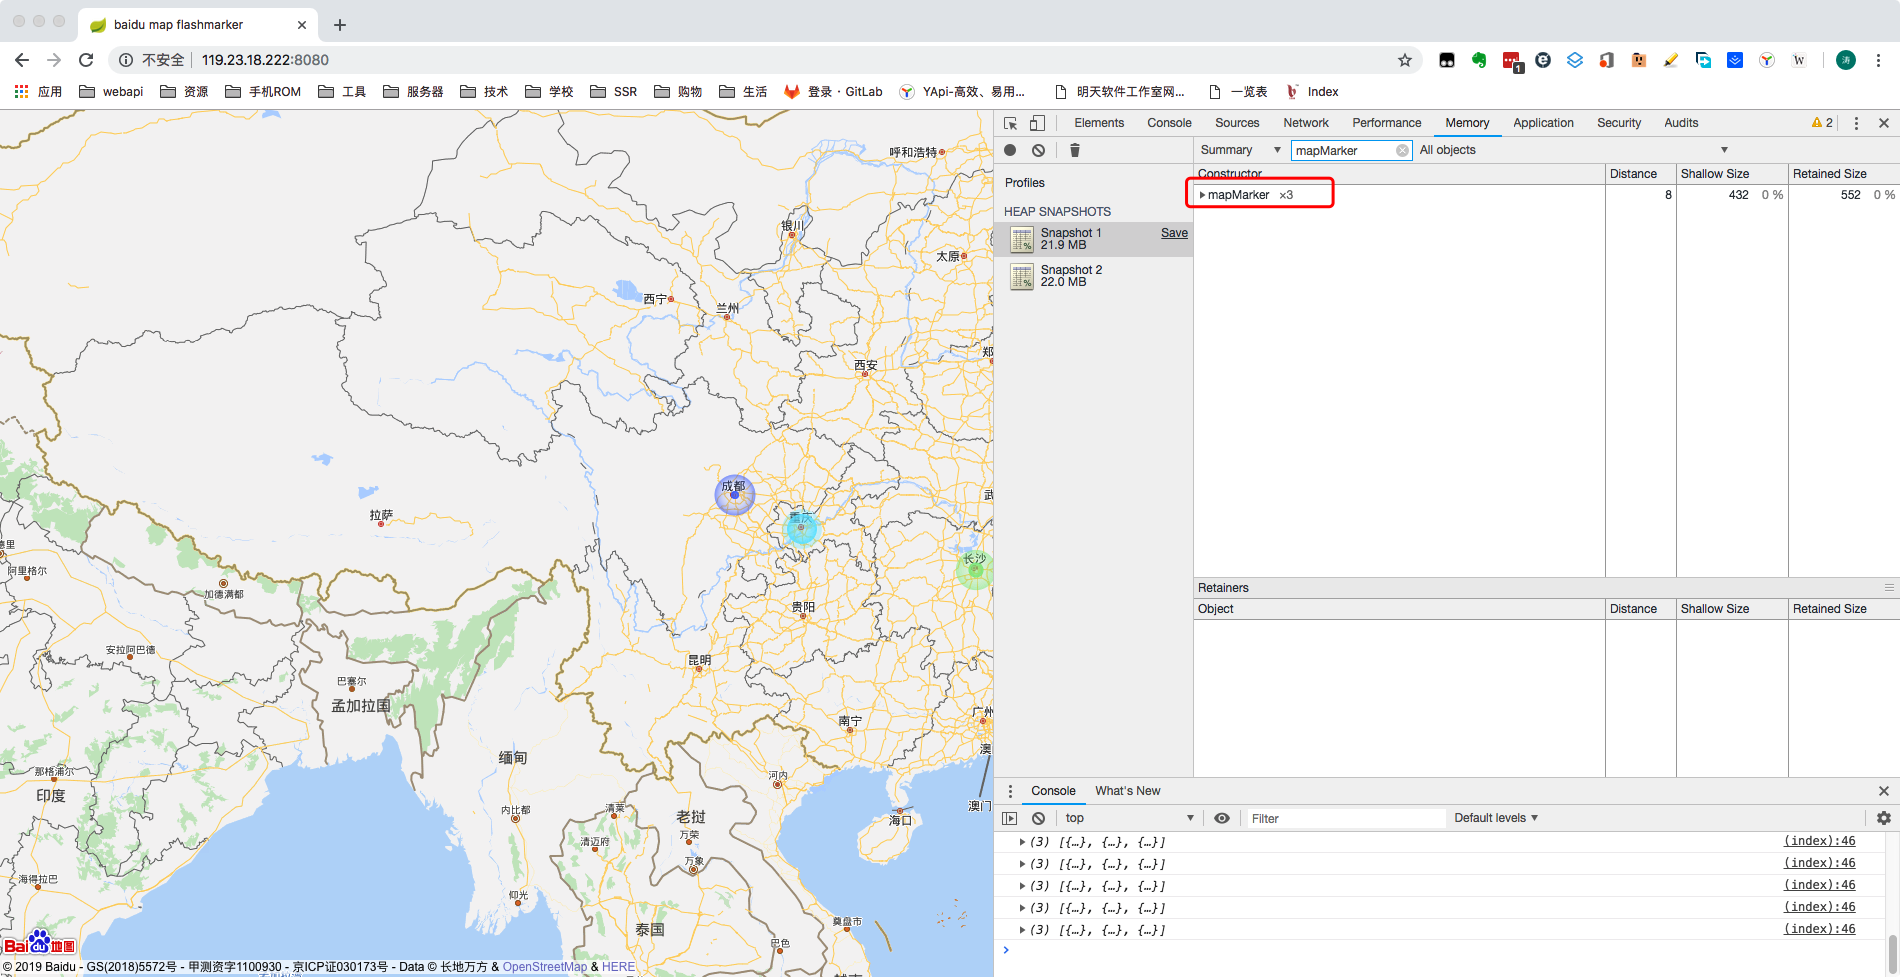This screenshot has height=977, width=1900.
Task: Open the Default levels dropdown
Action: tap(1496, 818)
